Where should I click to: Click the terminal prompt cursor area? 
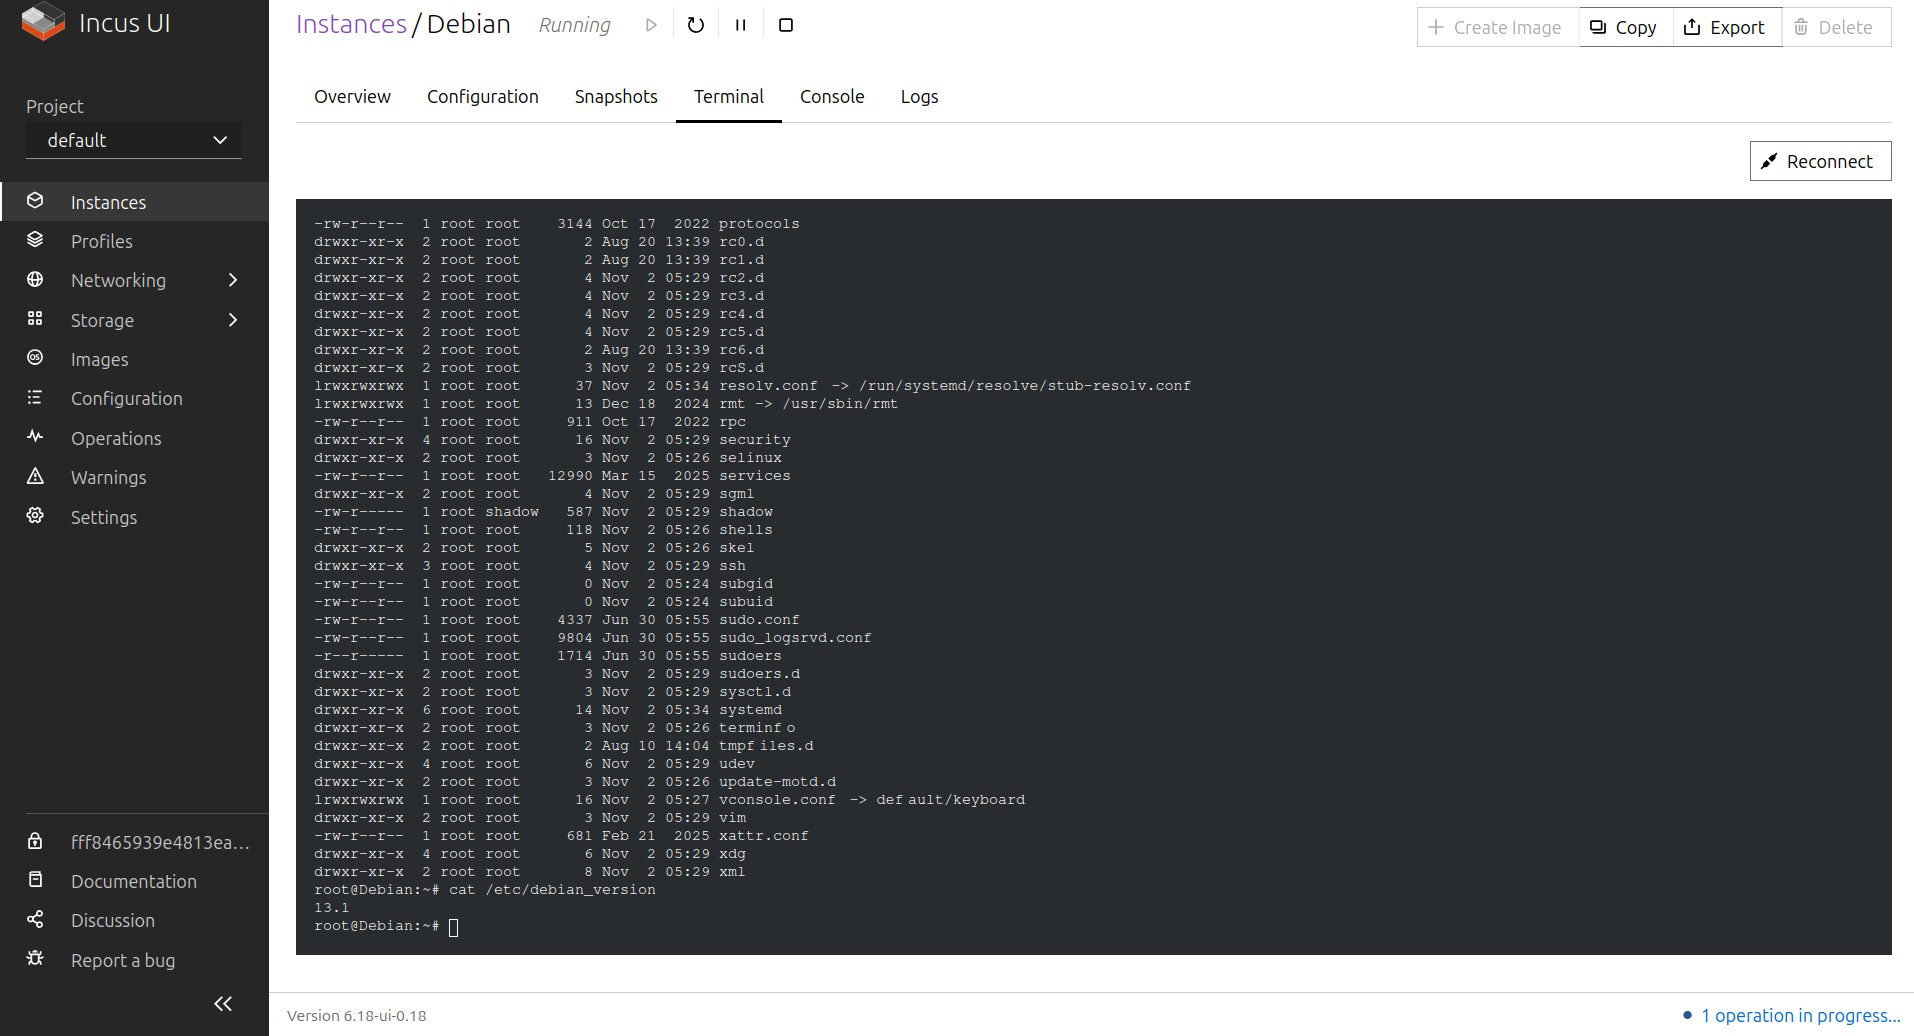pos(454,927)
